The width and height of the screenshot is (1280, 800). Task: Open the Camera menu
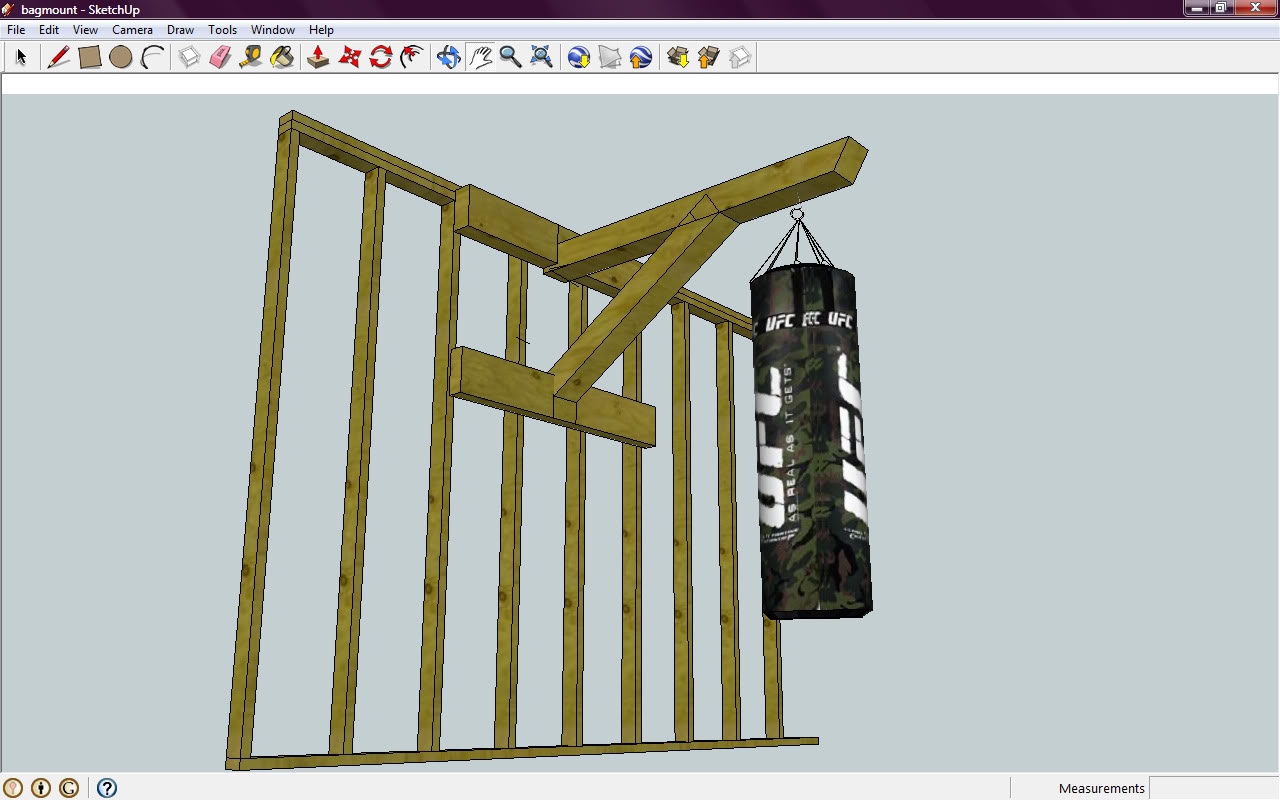tap(132, 29)
